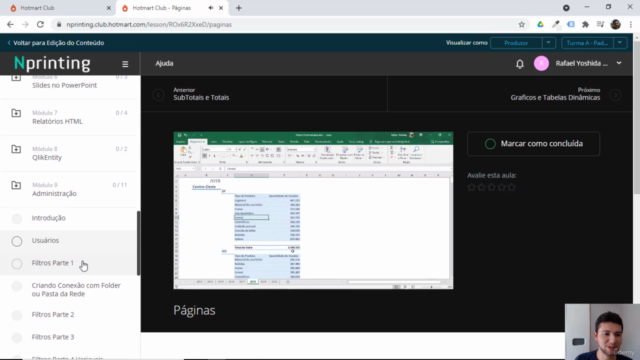
Task: Click the browser forward arrow
Action: [x=25, y=24]
